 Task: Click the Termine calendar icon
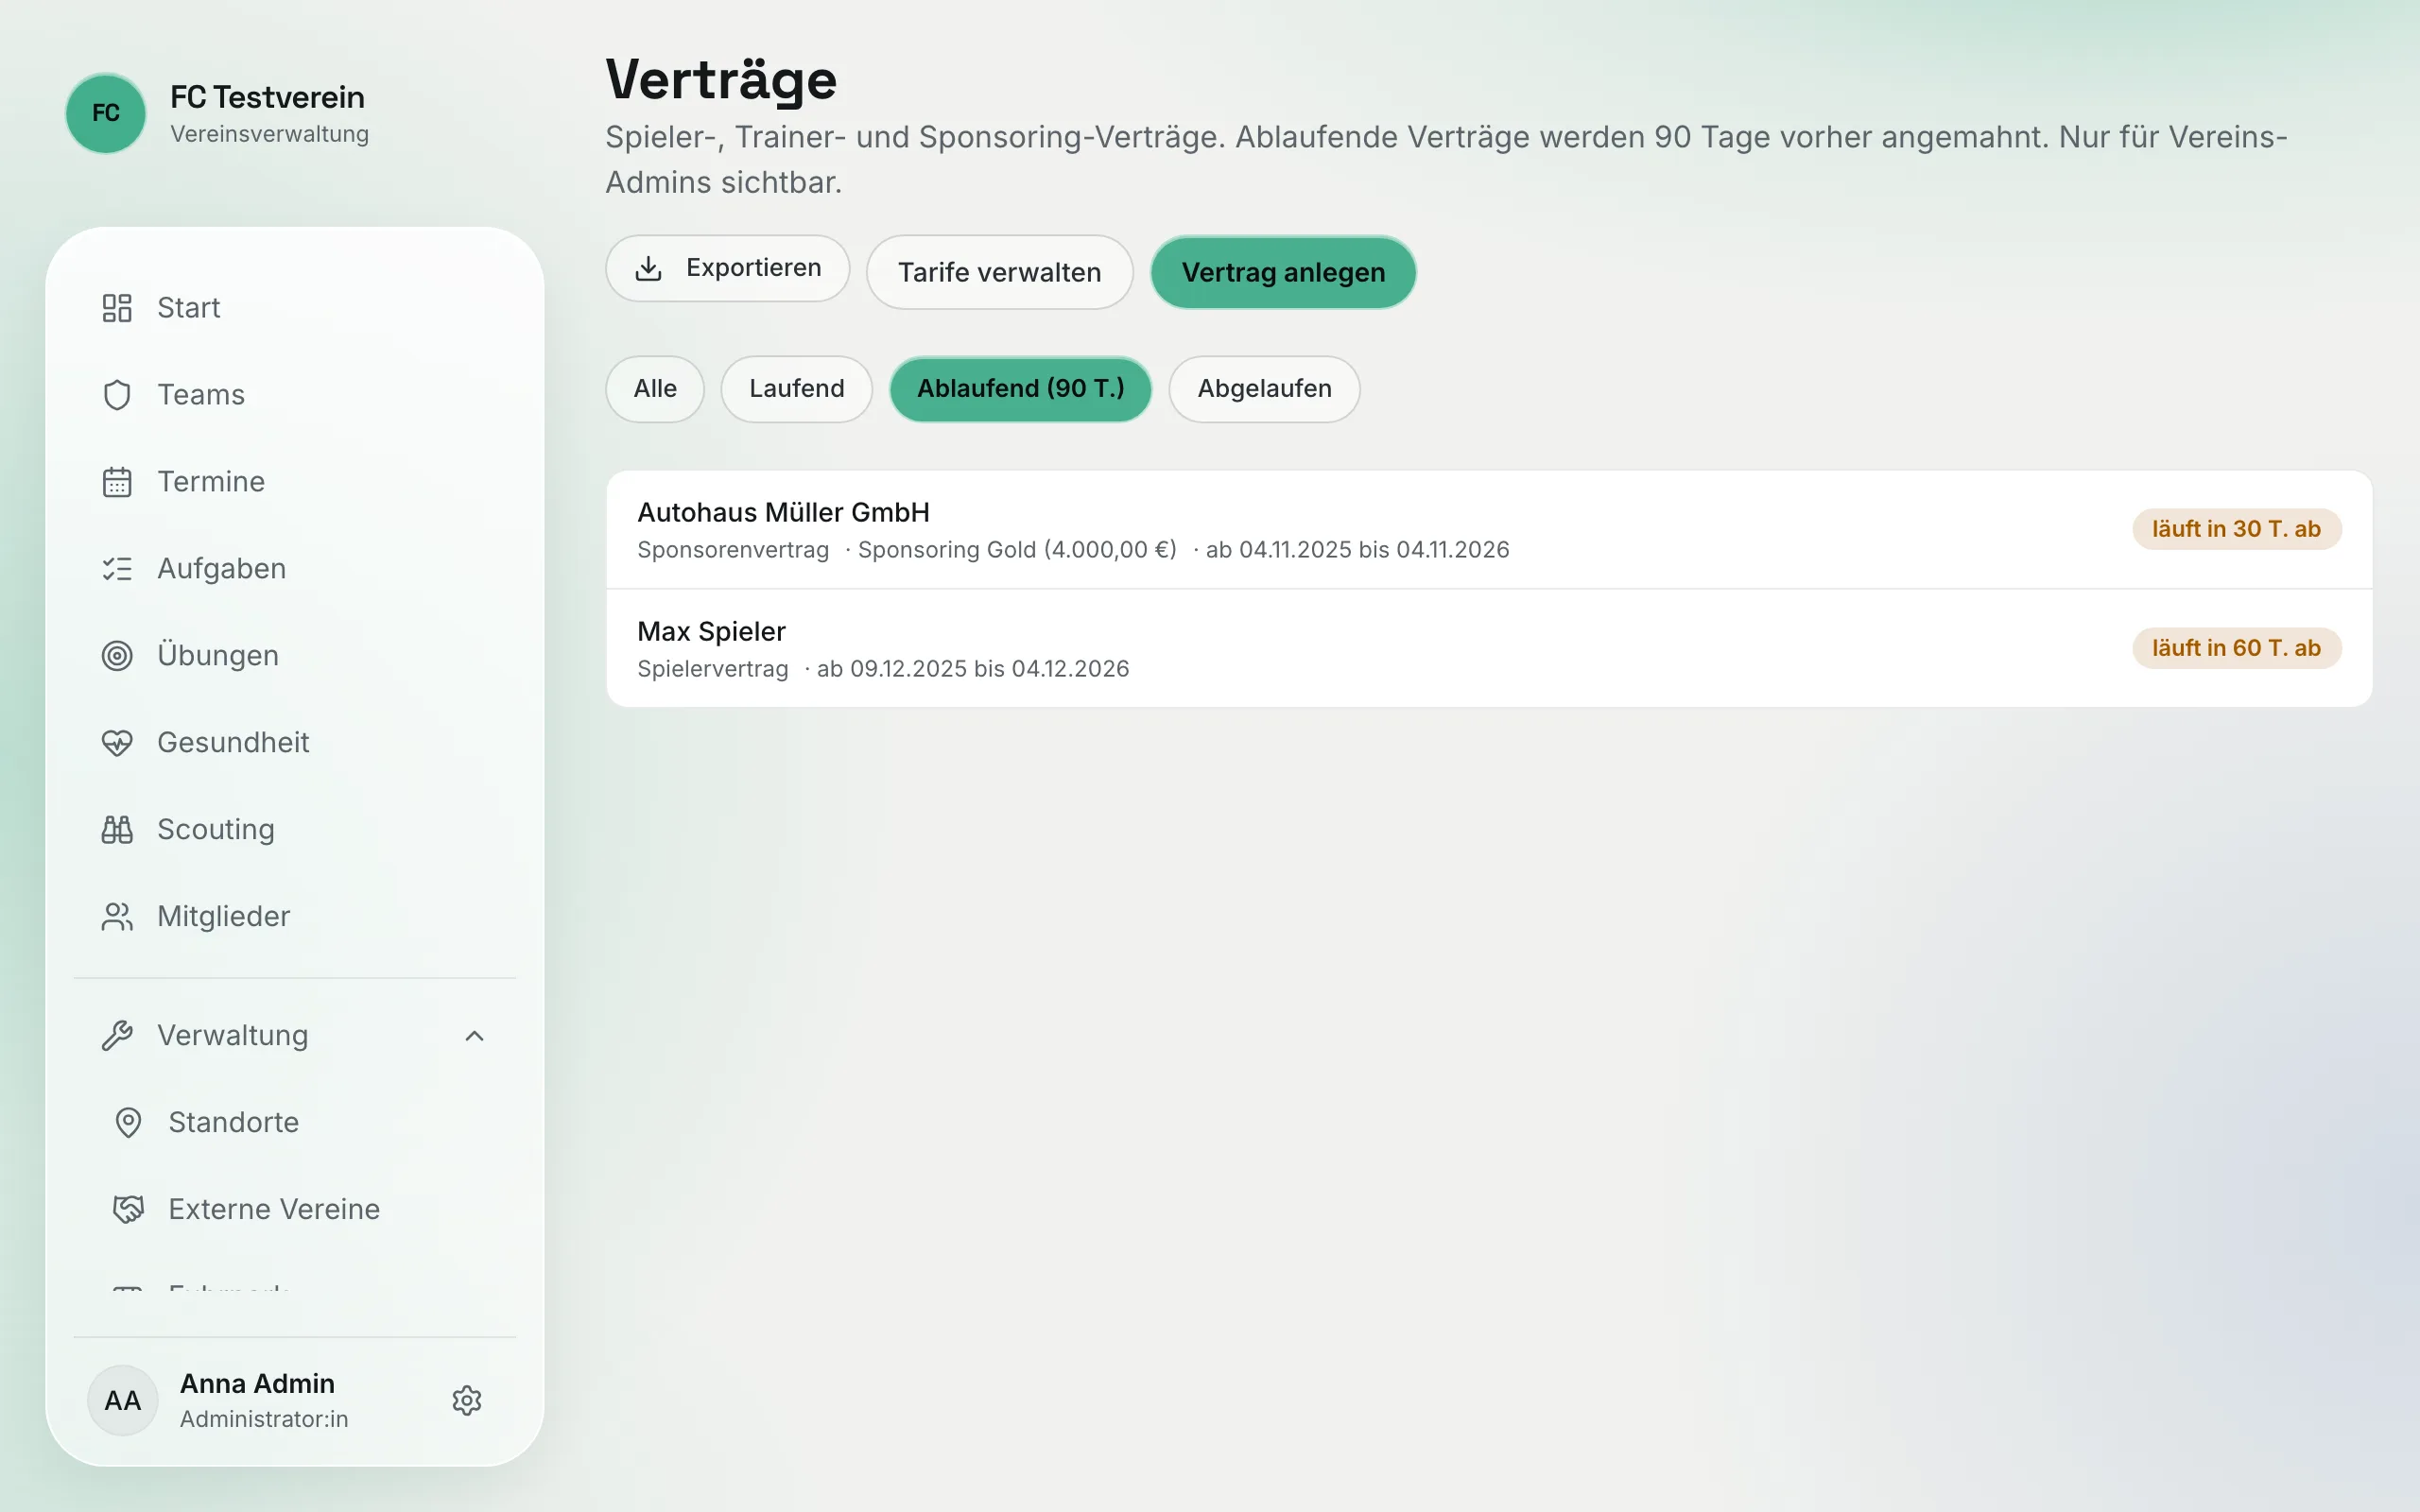pos(117,482)
